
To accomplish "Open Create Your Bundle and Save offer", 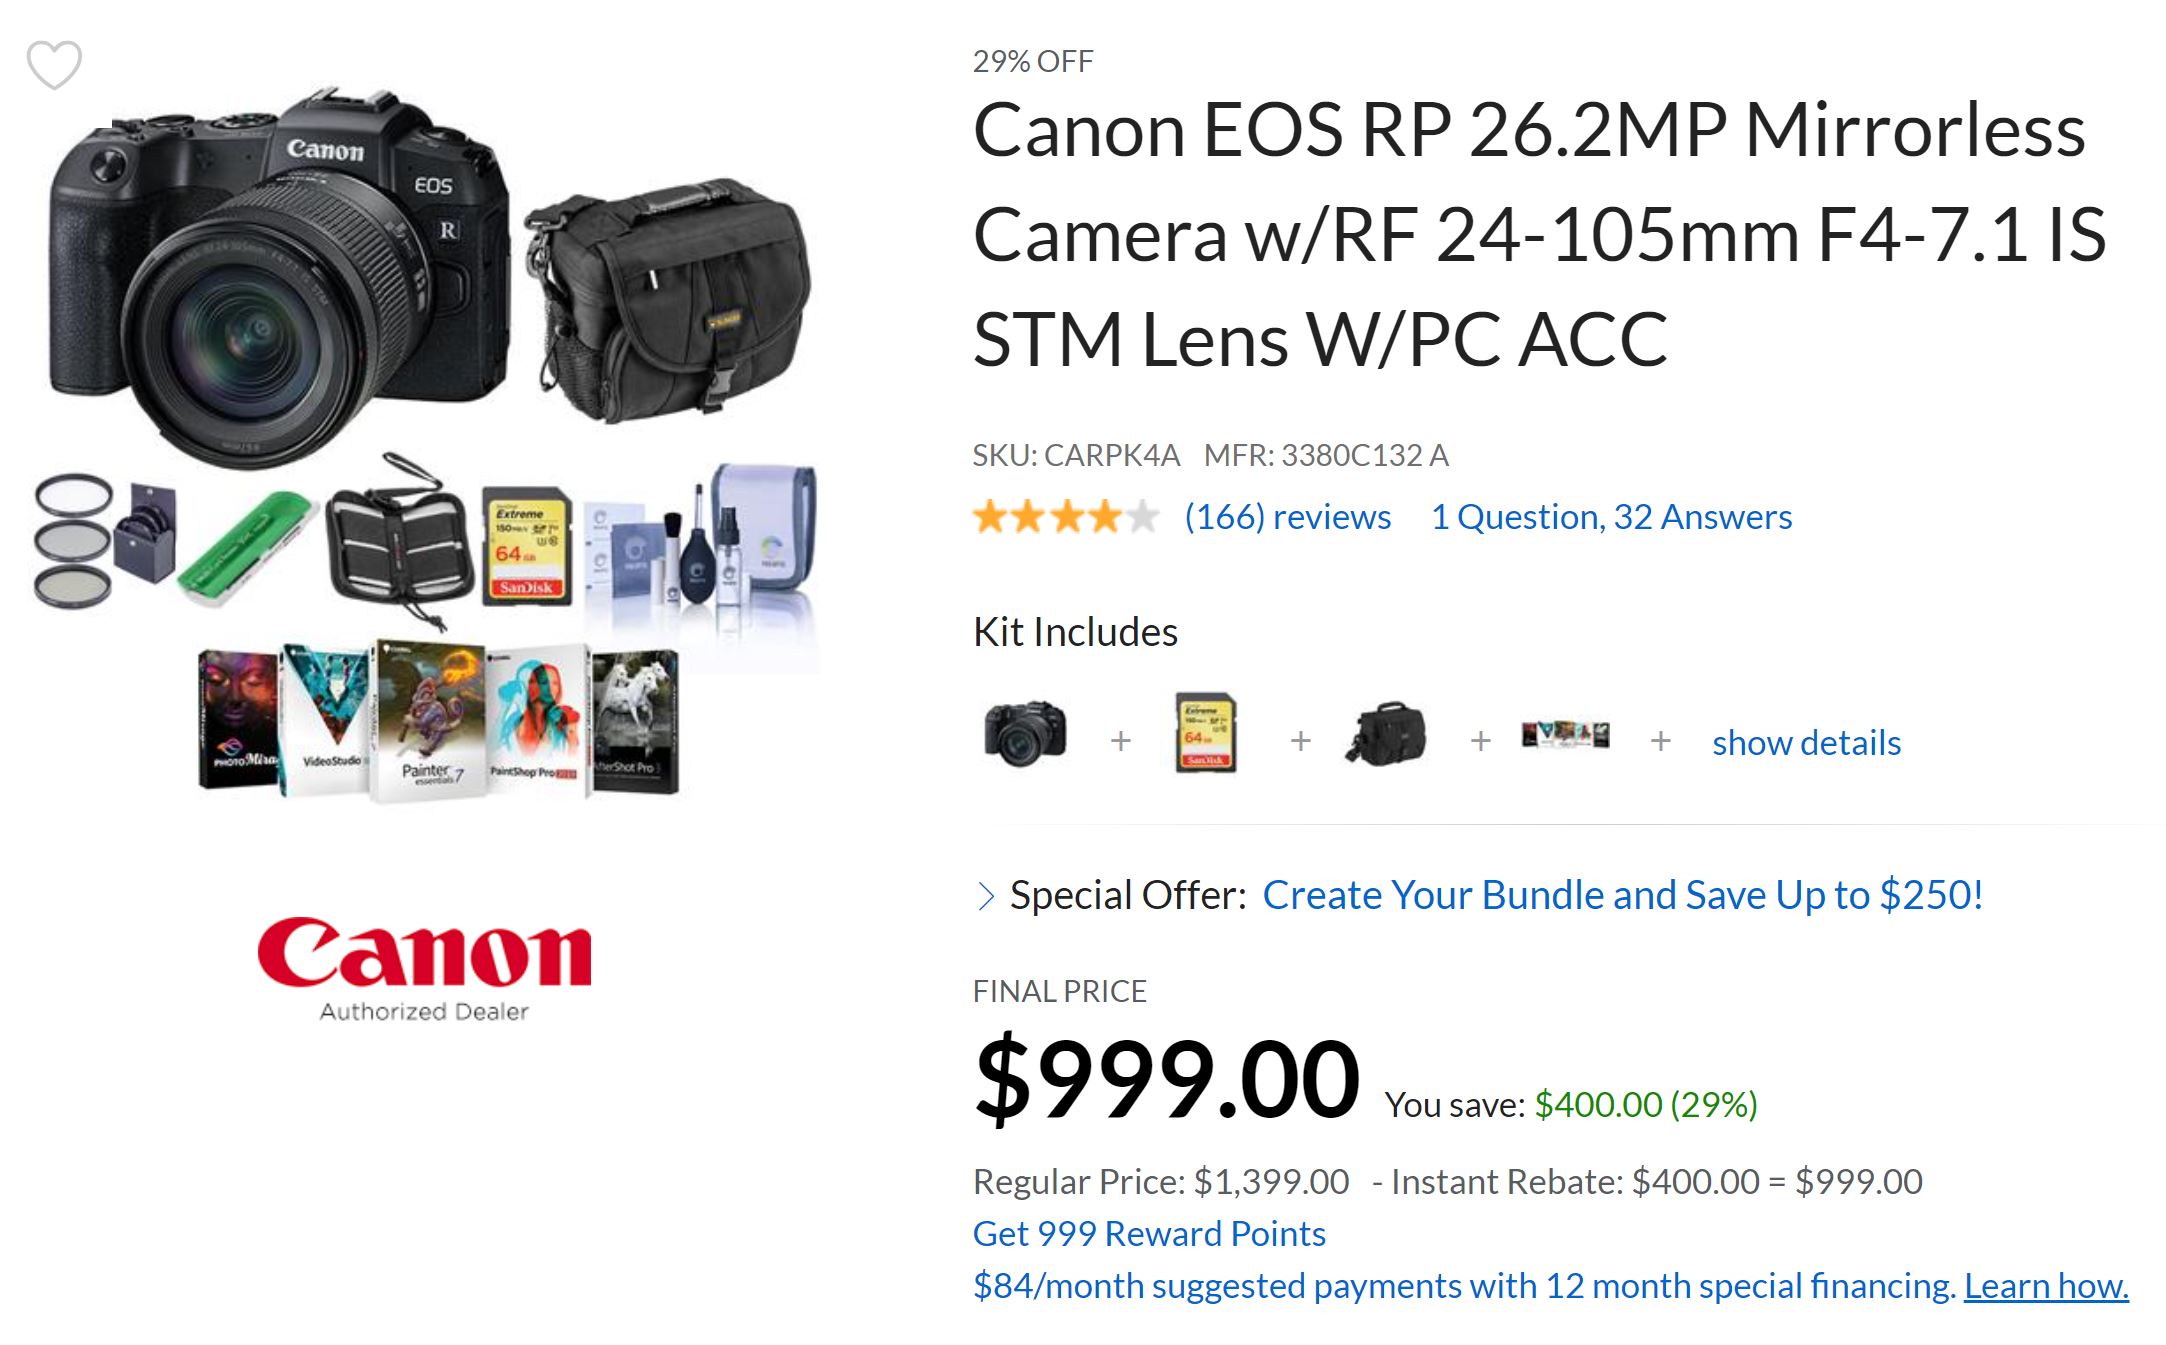I will [x=1622, y=895].
